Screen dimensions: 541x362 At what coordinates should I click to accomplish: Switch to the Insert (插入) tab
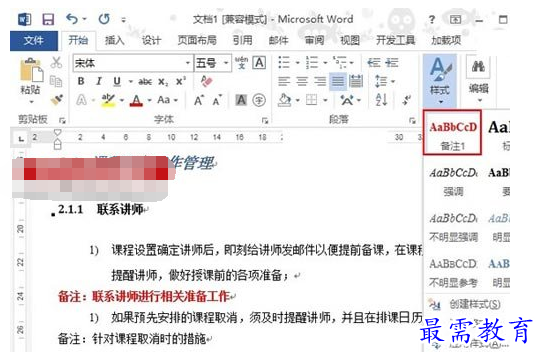115,41
